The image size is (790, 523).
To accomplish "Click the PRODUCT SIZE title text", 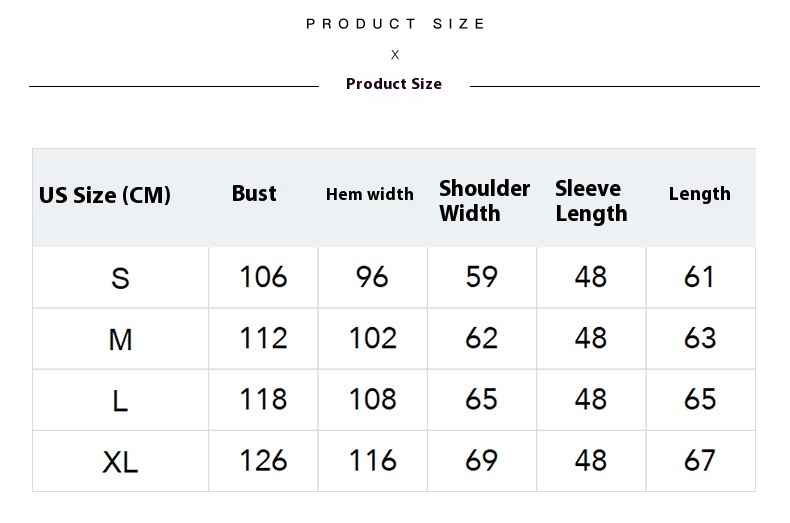I will tap(395, 24).
